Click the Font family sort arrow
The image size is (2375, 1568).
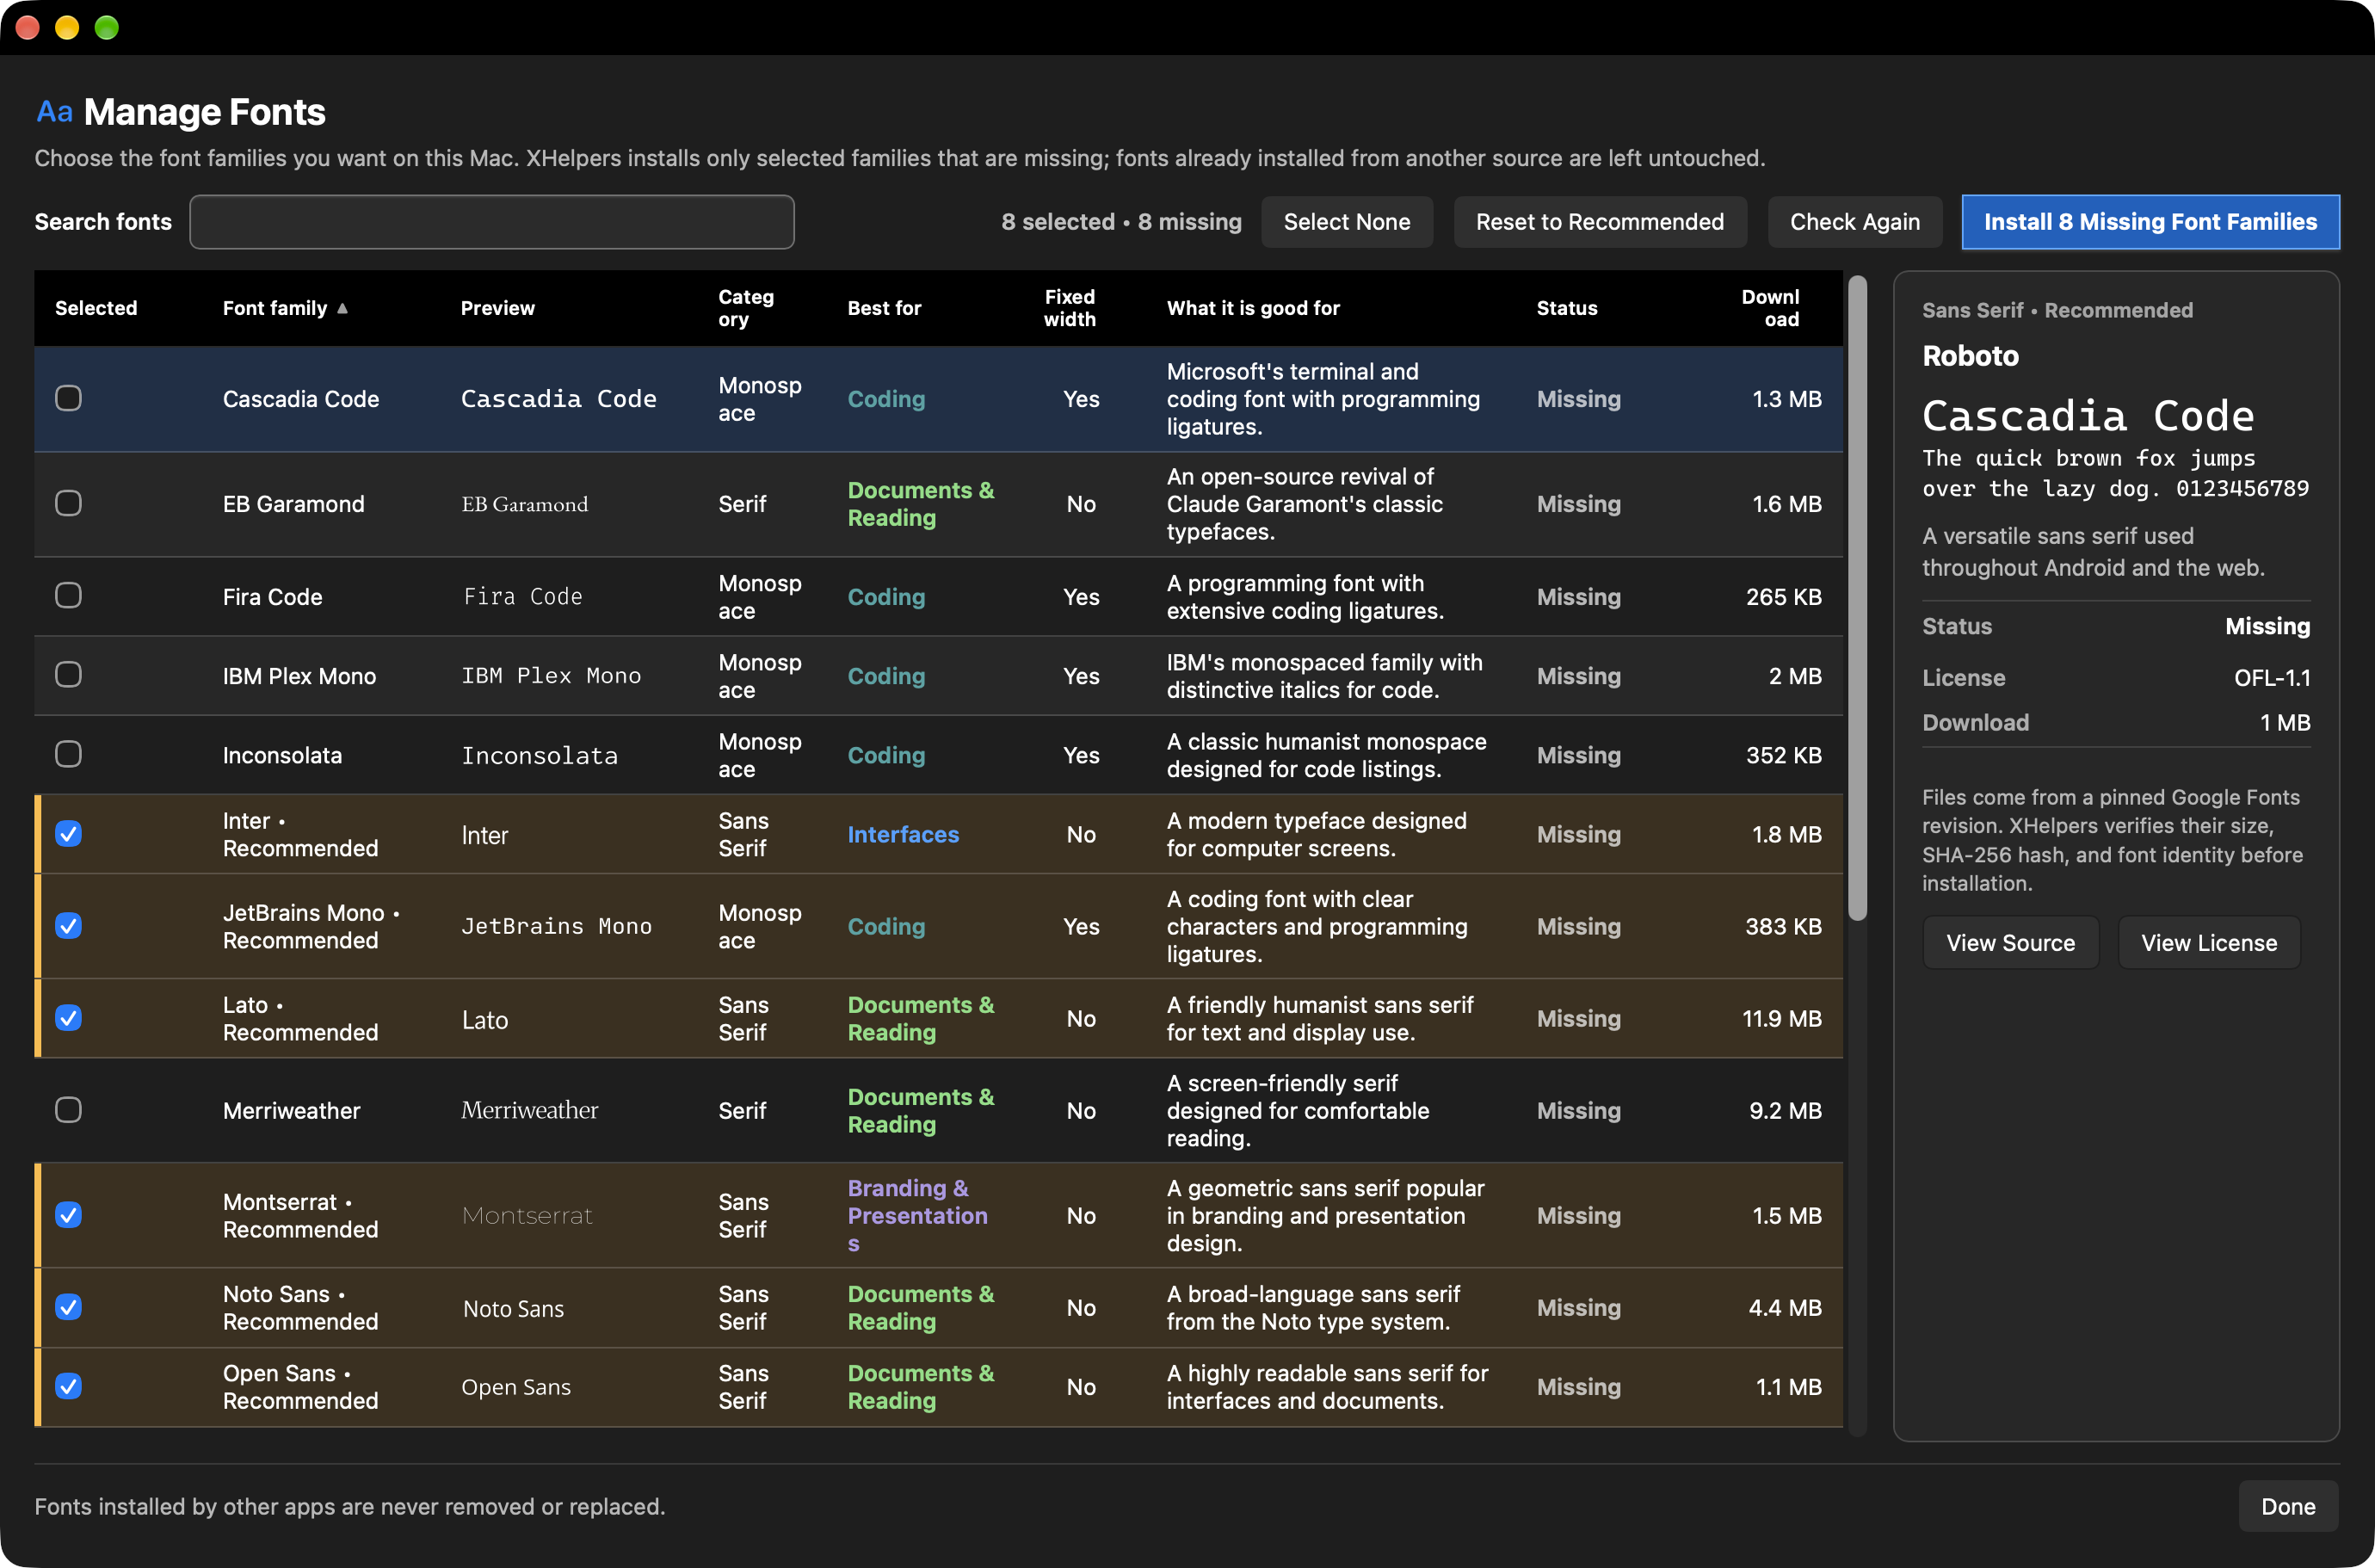click(342, 308)
